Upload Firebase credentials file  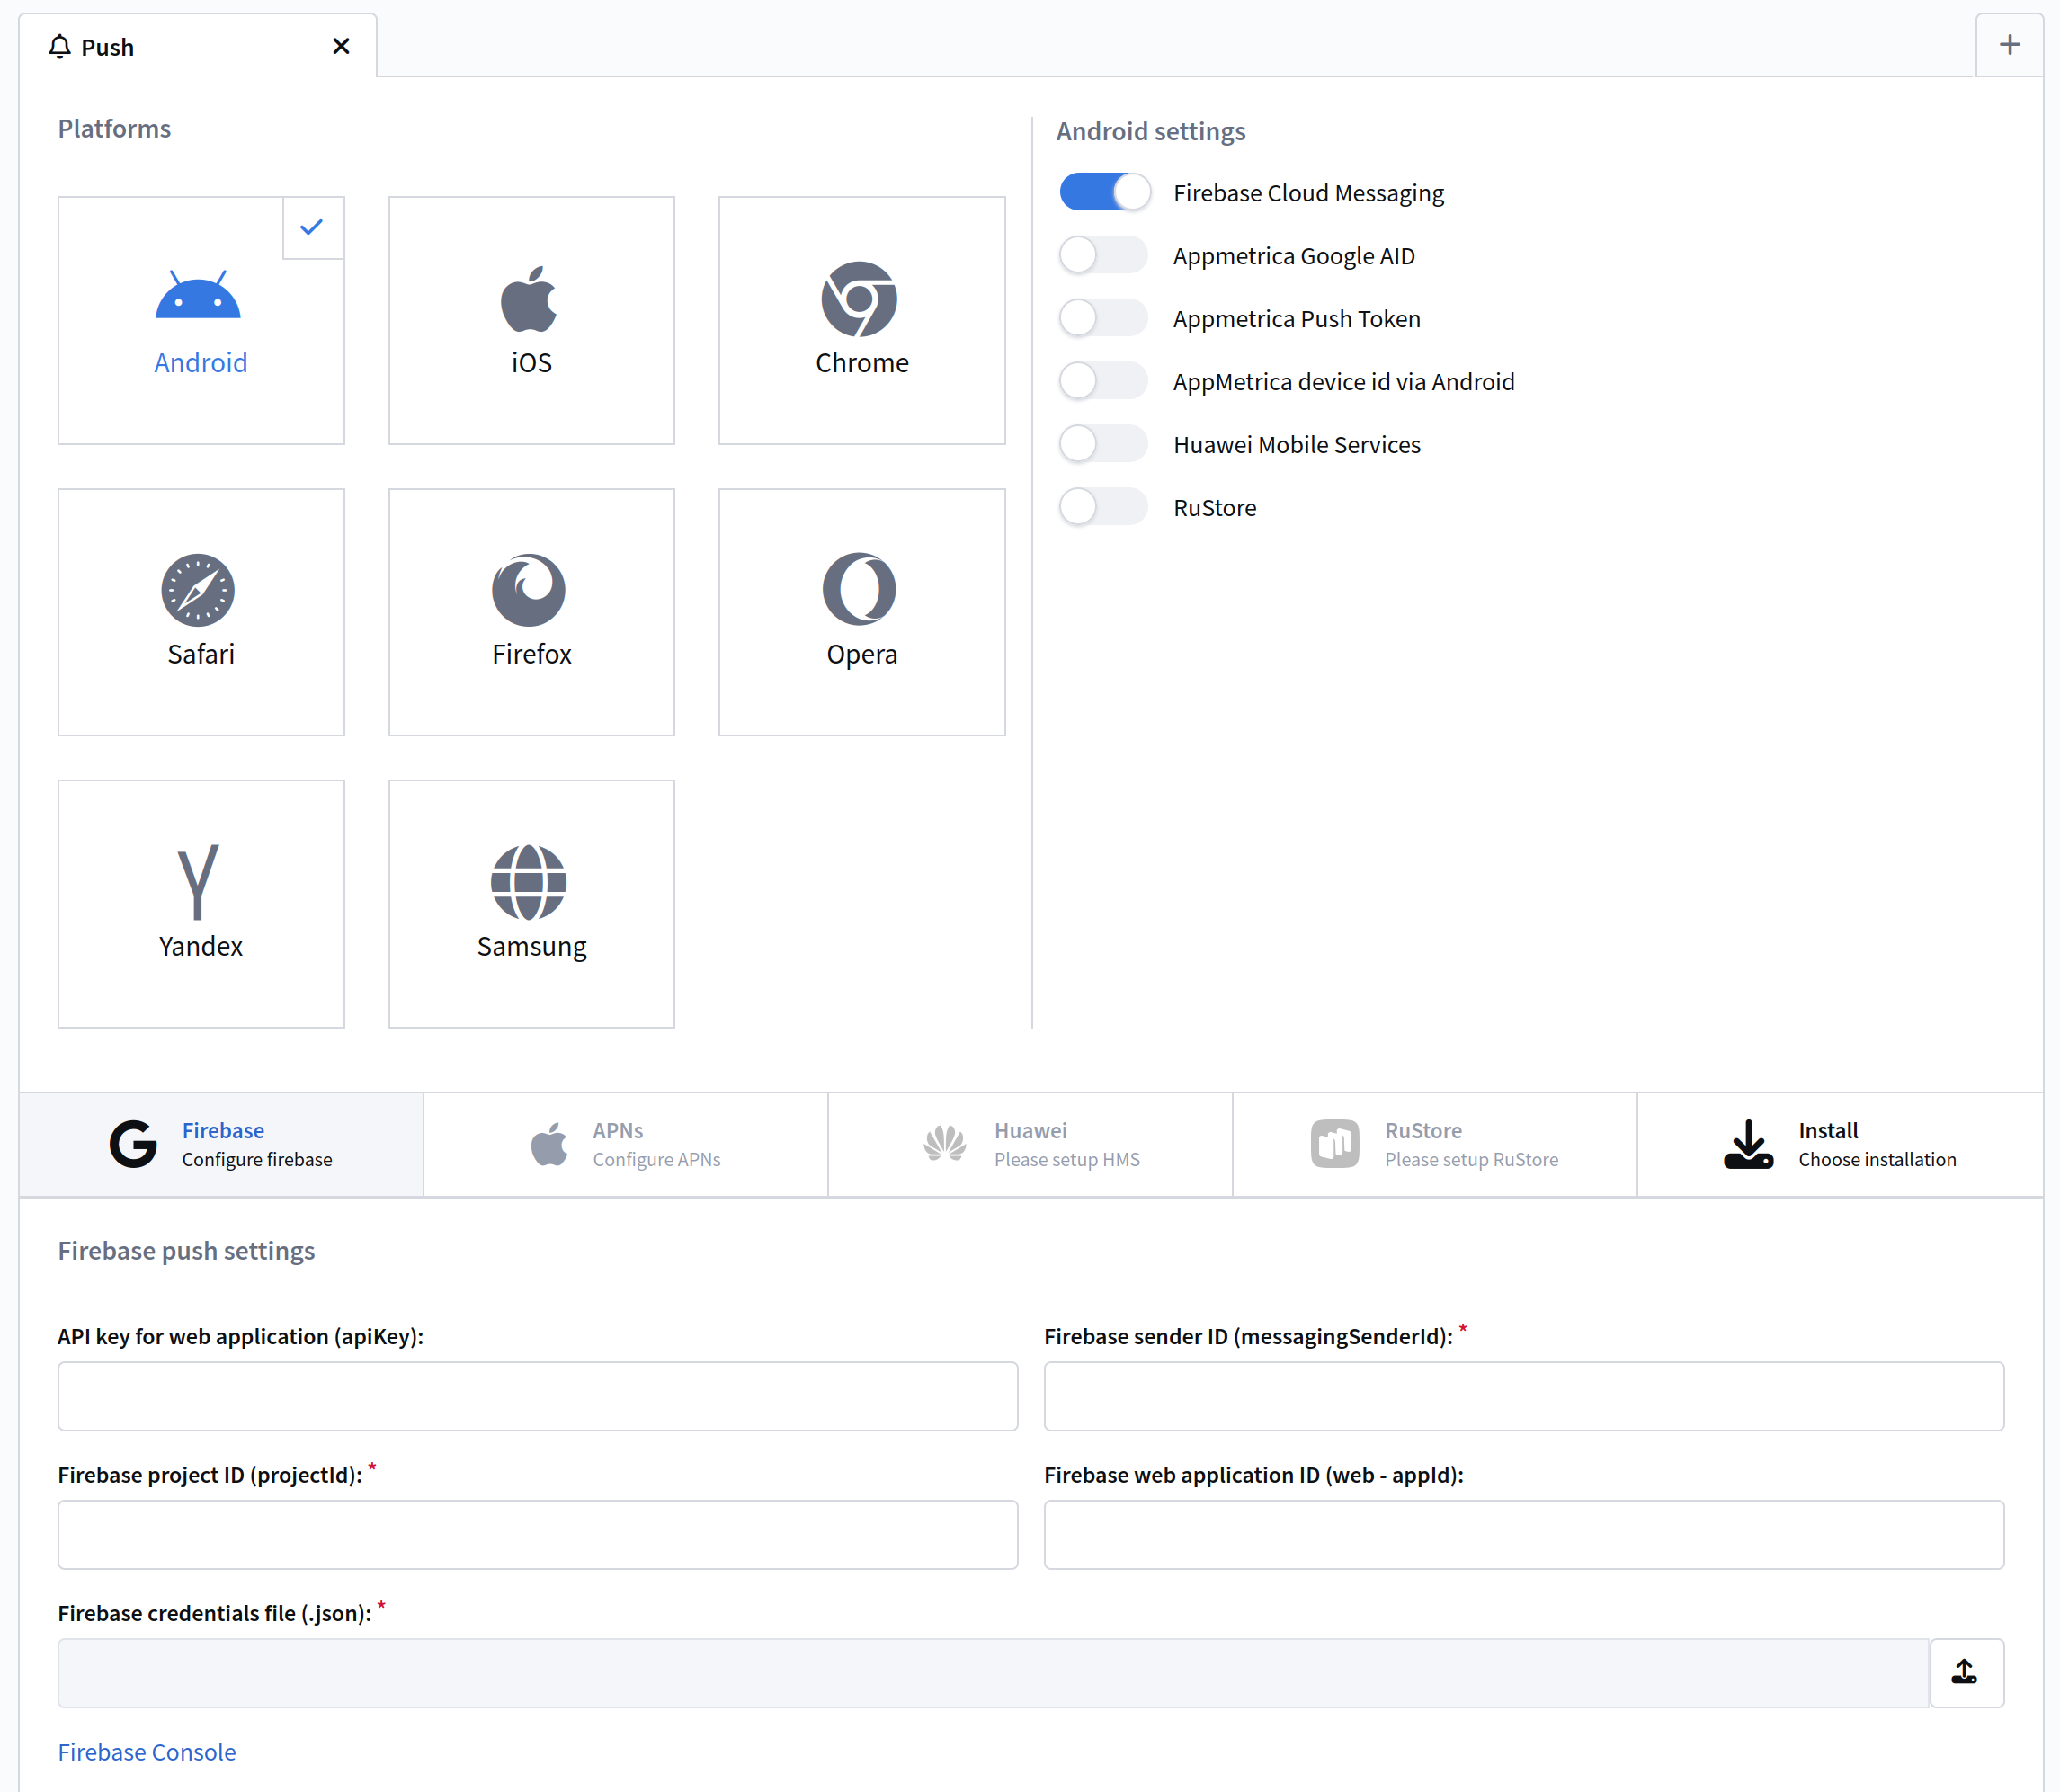1966,1673
